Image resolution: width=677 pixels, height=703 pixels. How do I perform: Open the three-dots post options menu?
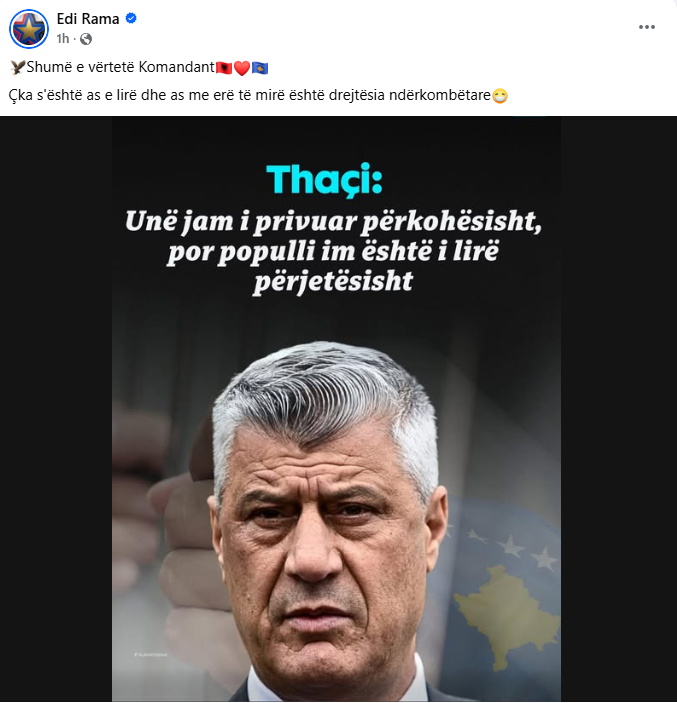pos(647,27)
